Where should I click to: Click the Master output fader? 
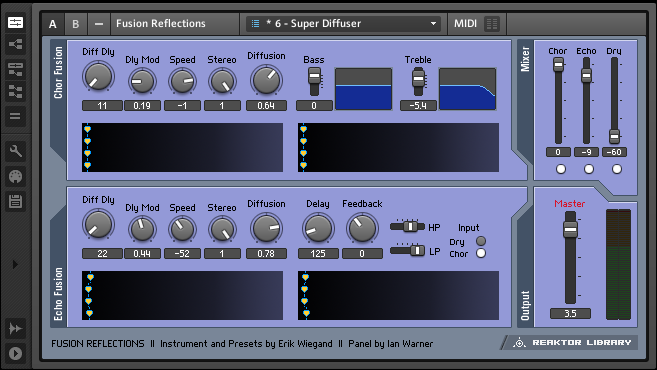[x=570, y=229]
